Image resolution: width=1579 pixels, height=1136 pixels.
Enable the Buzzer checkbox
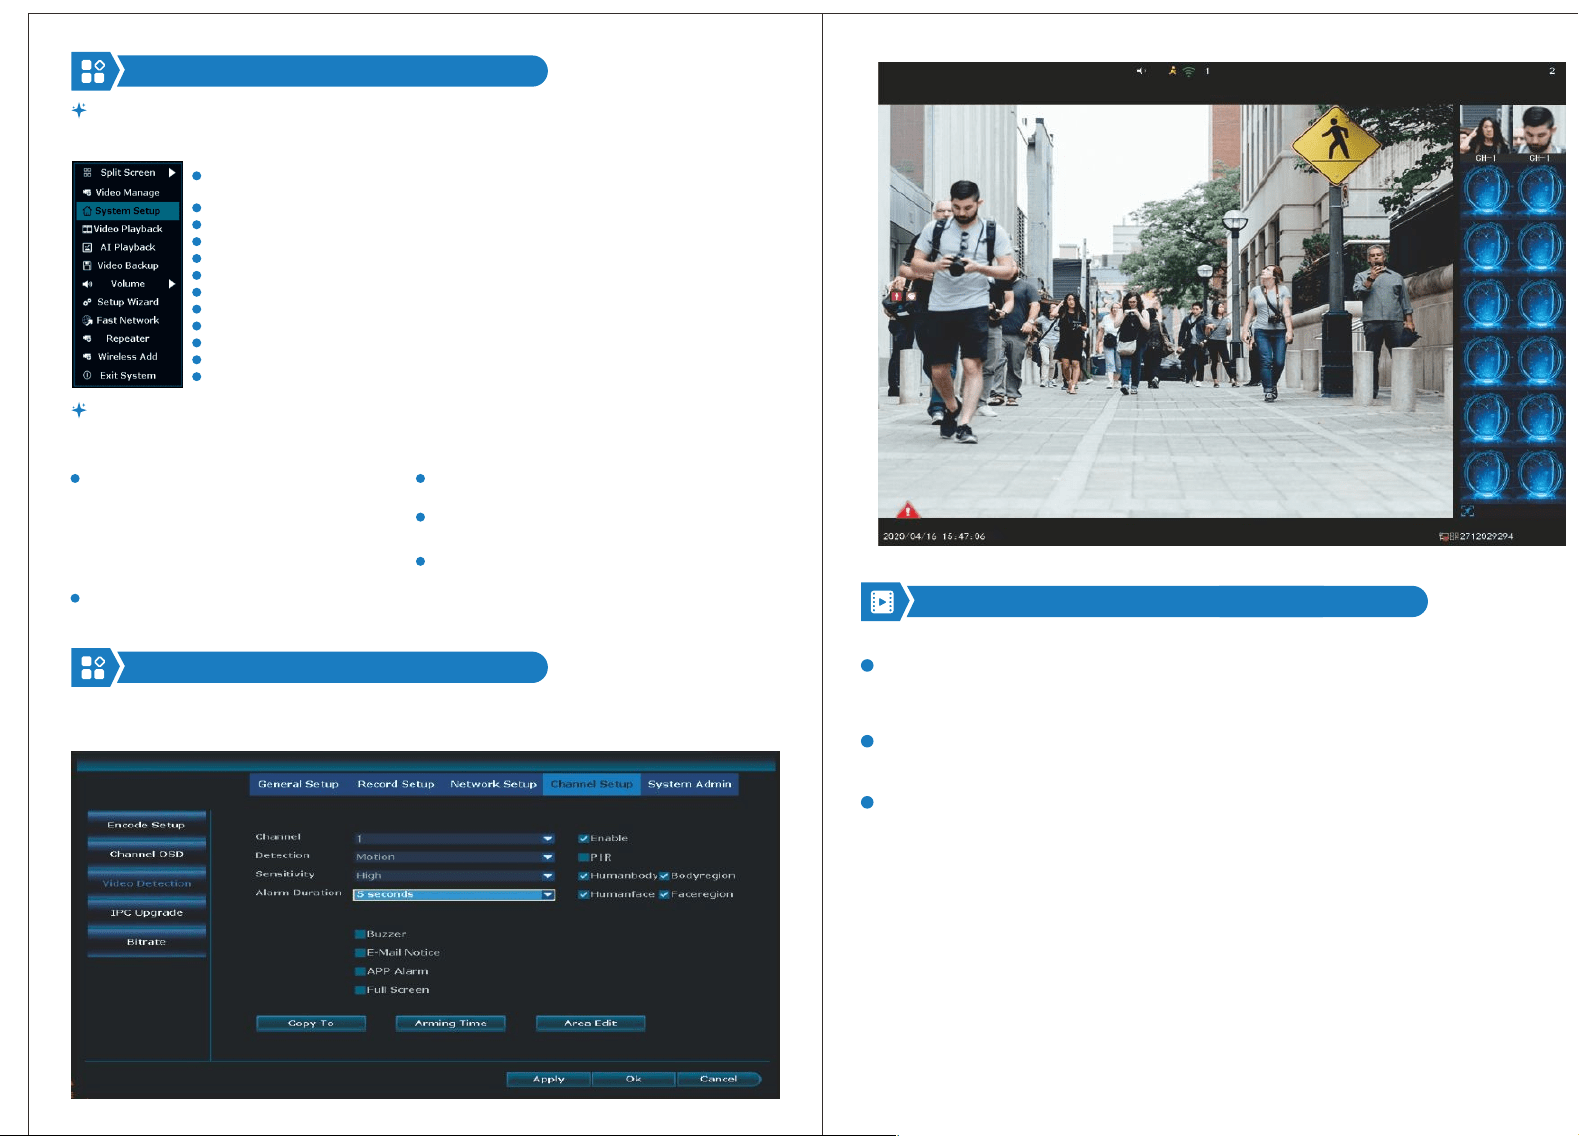(360, 934)
